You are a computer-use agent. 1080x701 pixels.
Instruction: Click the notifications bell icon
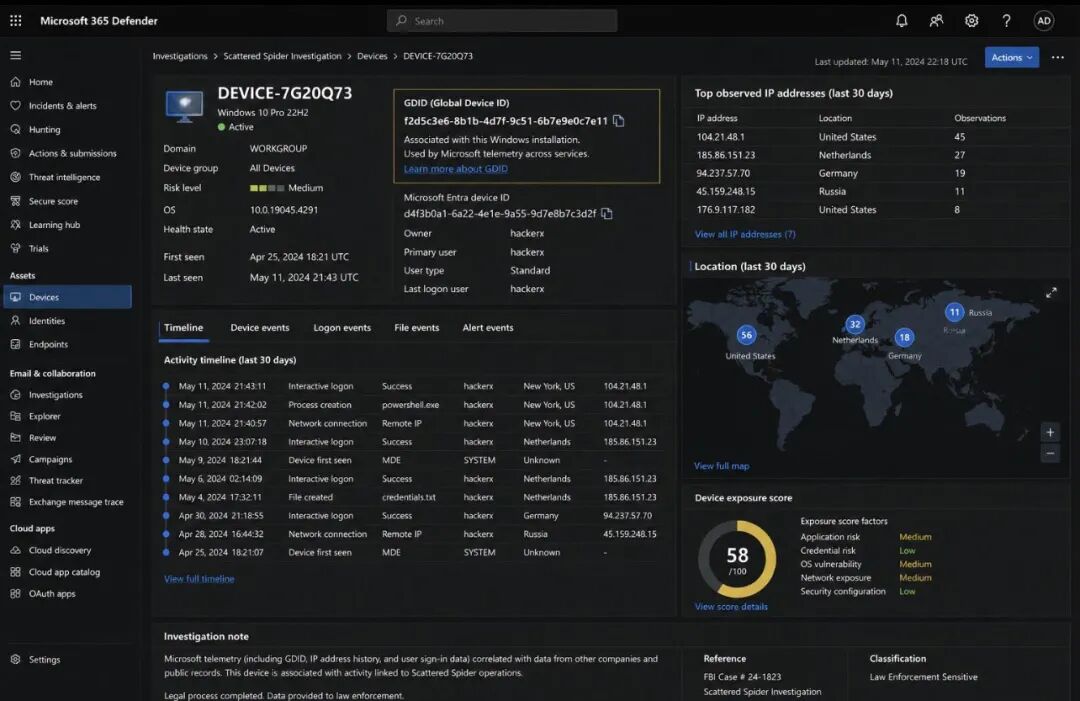902,21
